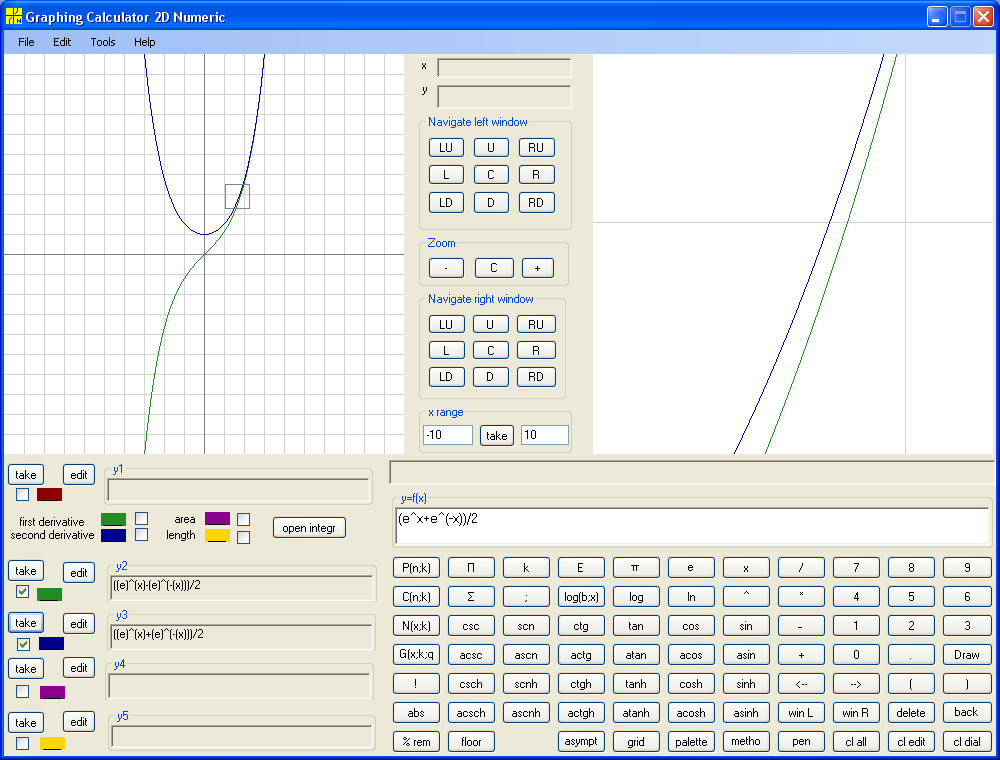Screen dimensions: 1000x760
Task: Toggle the grid button
Action: tap(636, 742)
